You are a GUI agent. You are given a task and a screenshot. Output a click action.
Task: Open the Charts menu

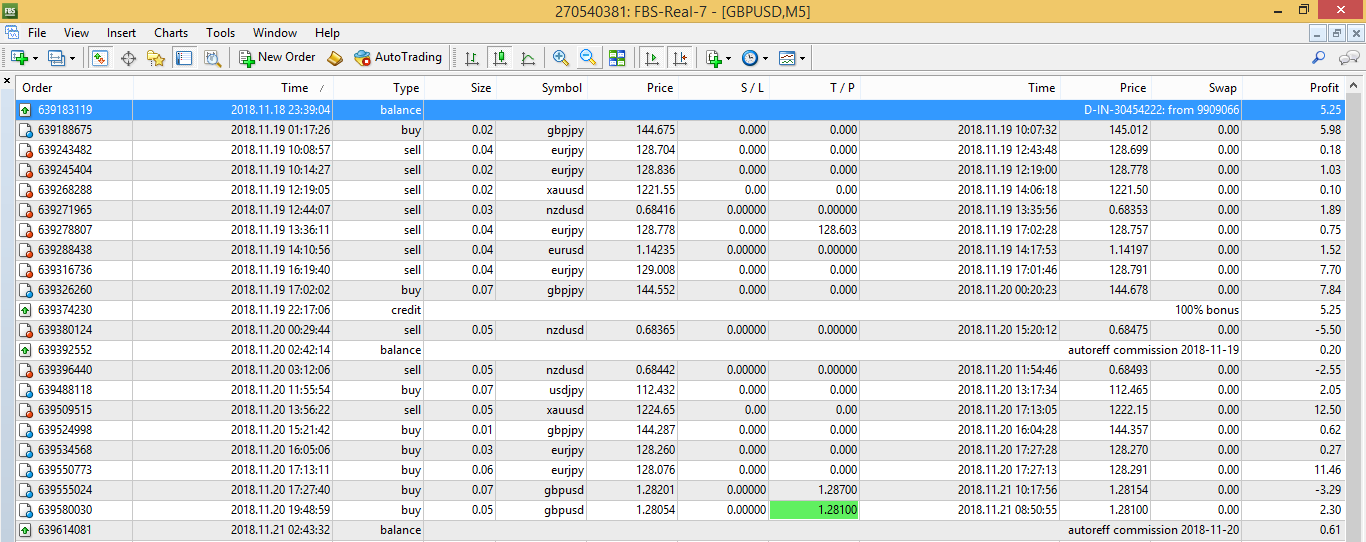click(171, 33)
